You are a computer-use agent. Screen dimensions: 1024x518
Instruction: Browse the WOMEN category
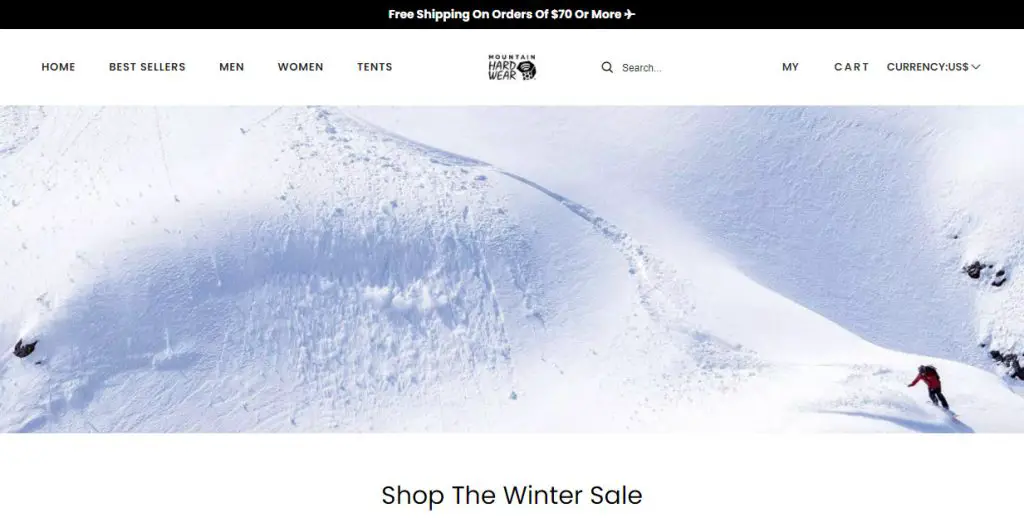(300, 67)
